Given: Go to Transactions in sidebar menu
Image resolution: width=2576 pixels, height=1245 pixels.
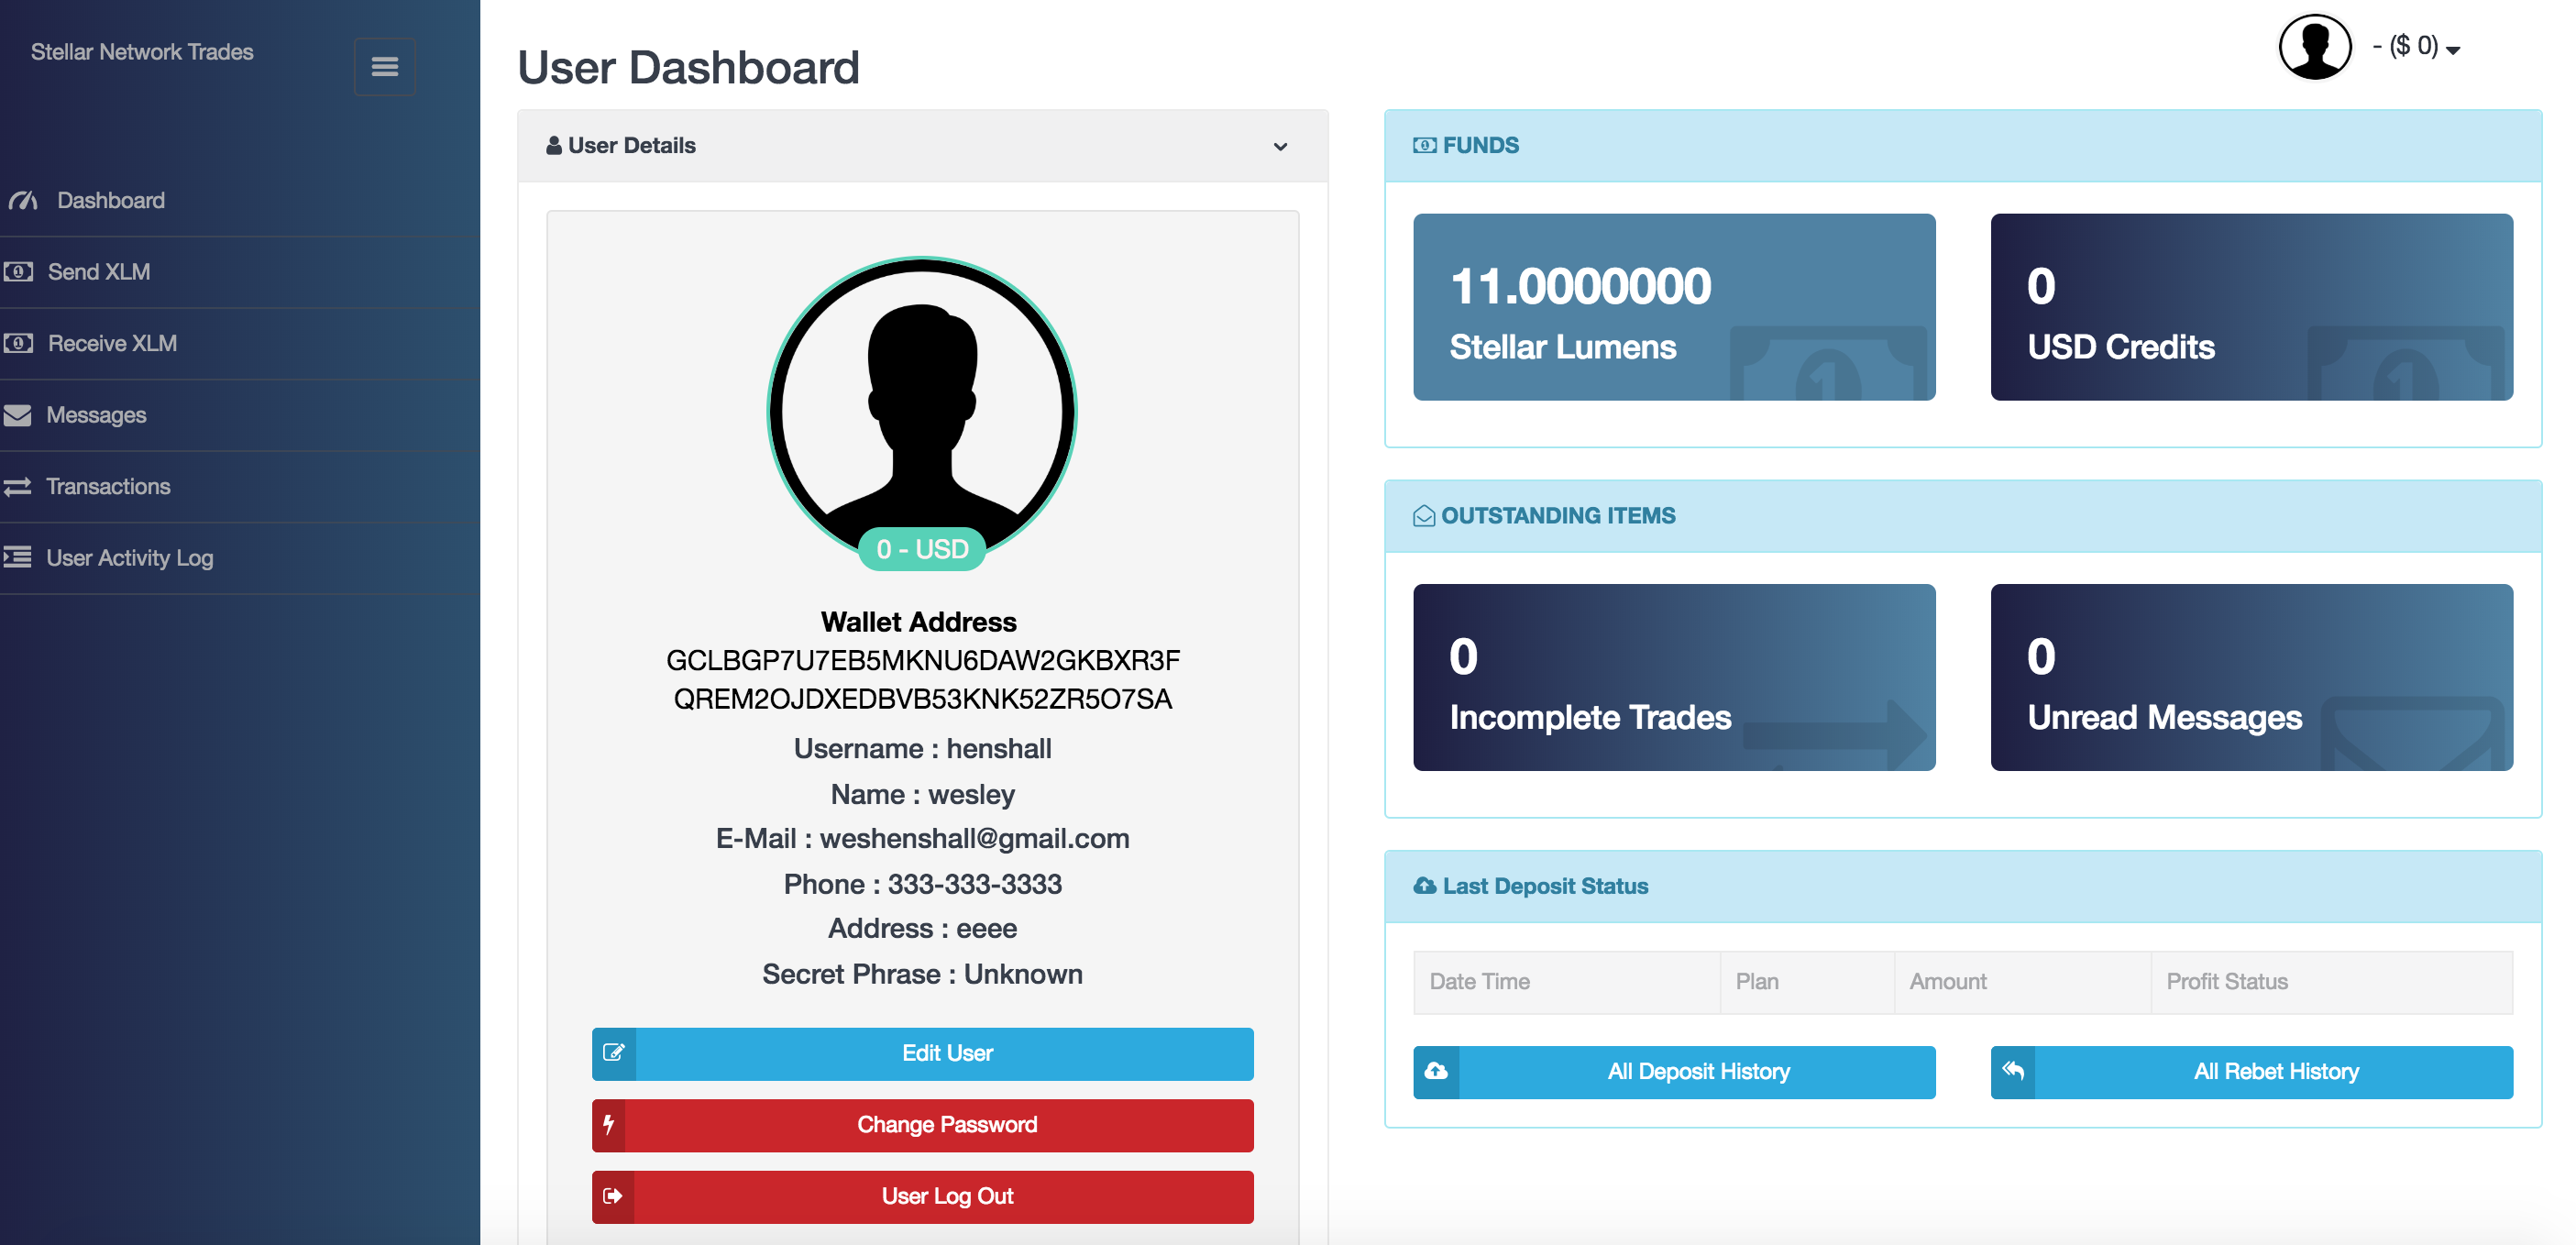Looking at the screenshot, I should pos(108,487).
